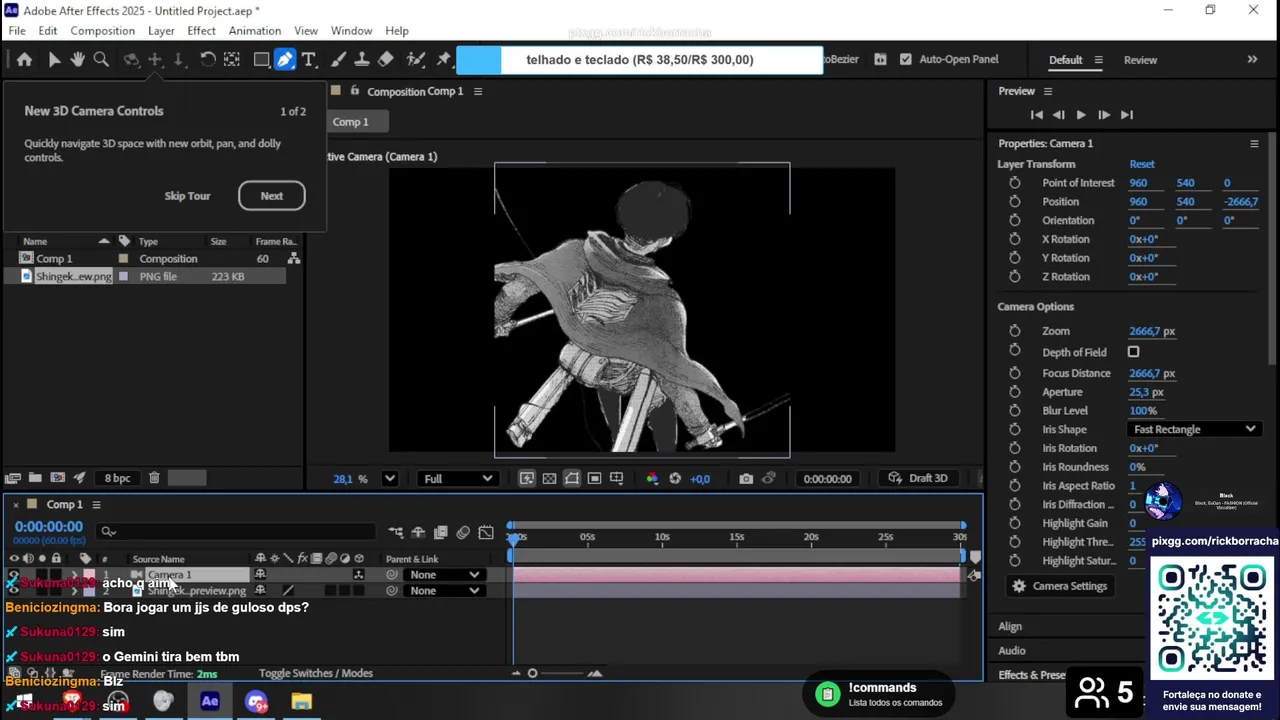Open composition mini-flowchart in timeline
Screen dimensions: 1280x720
tap(396, 532)
